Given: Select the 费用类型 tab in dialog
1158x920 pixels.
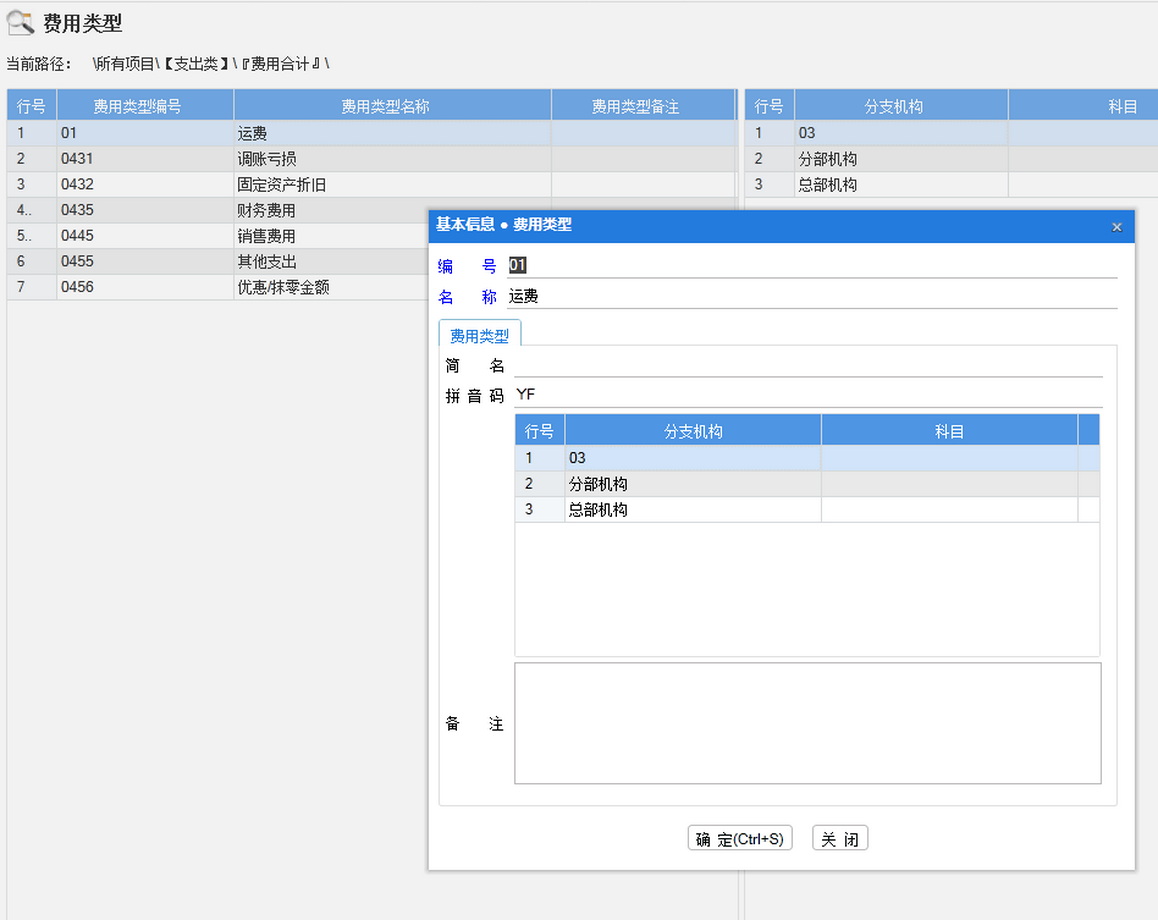Looking at the screenshot, I should point(480,336).
